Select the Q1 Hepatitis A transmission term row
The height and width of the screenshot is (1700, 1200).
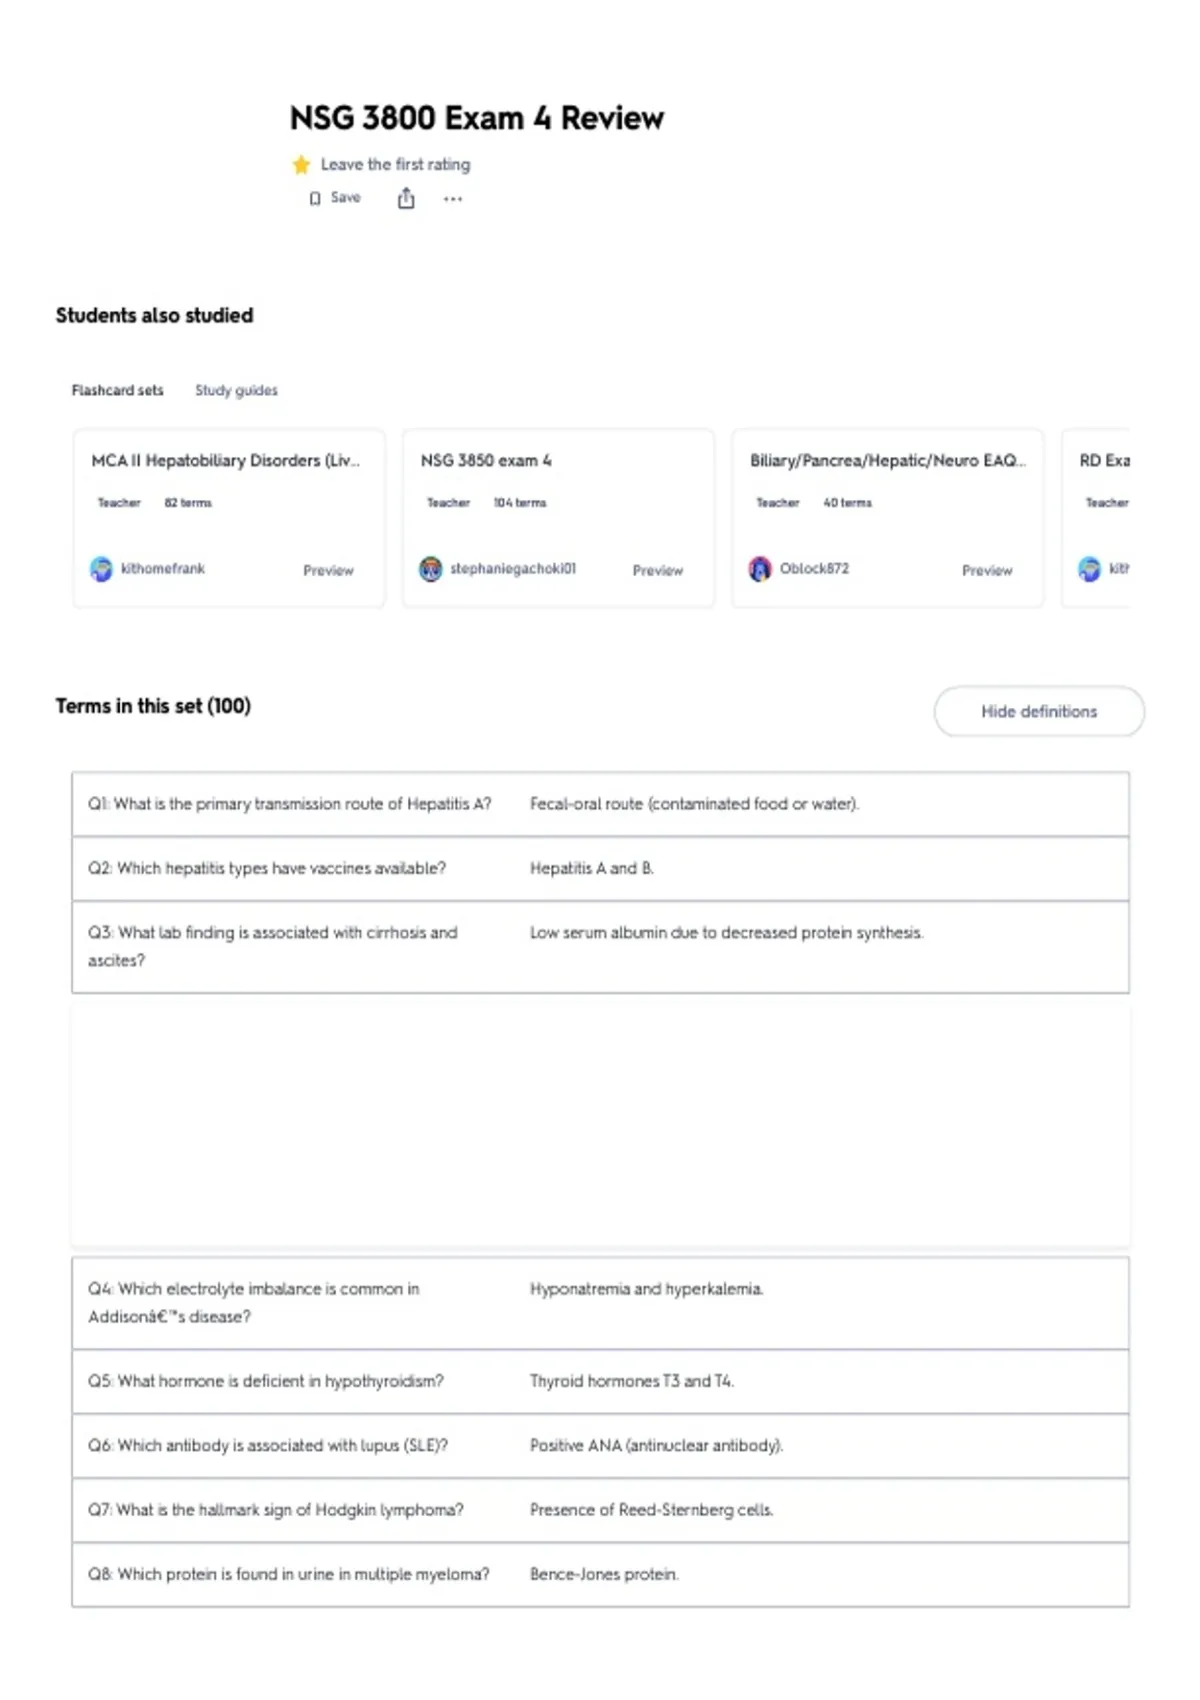coord(600,804)
